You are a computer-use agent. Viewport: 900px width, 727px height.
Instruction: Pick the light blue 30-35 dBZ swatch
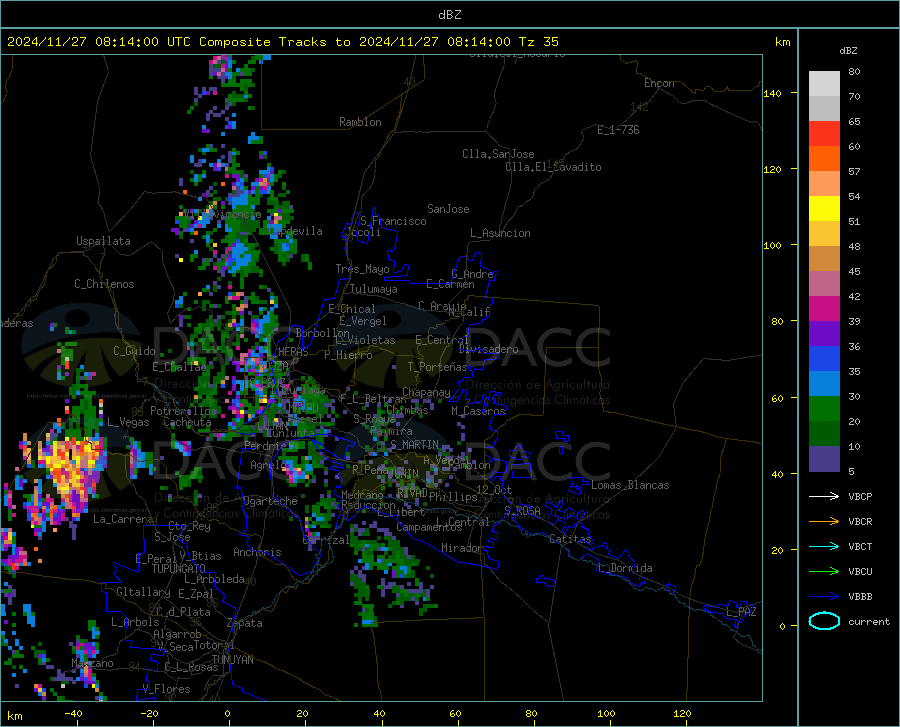pyautogui.click(x=824, y=384)
